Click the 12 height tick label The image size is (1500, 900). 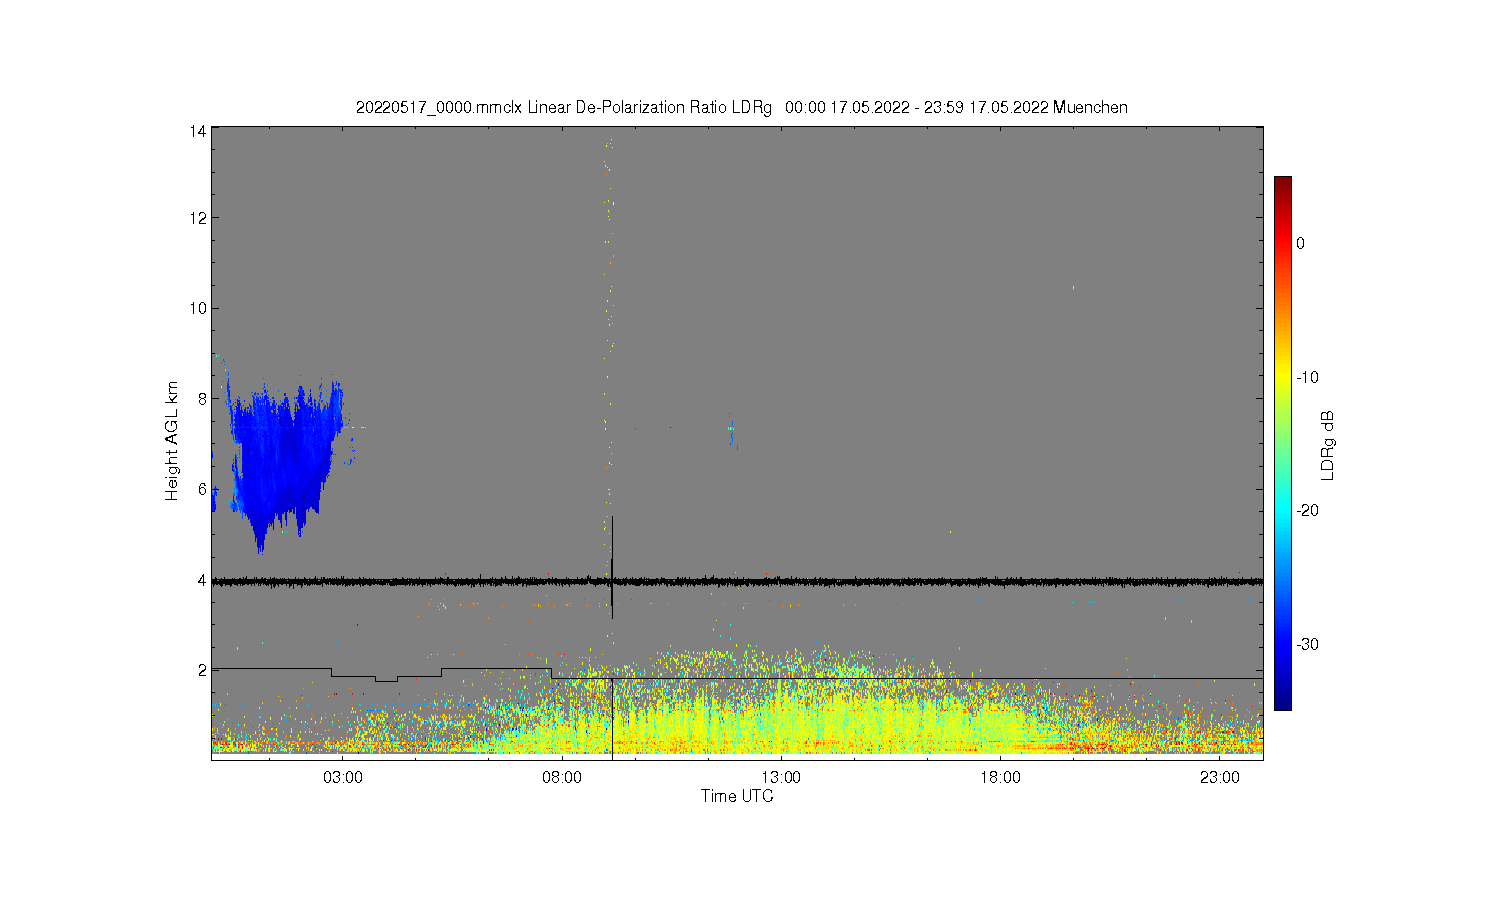pyautogui.click(x=198, y=218)
